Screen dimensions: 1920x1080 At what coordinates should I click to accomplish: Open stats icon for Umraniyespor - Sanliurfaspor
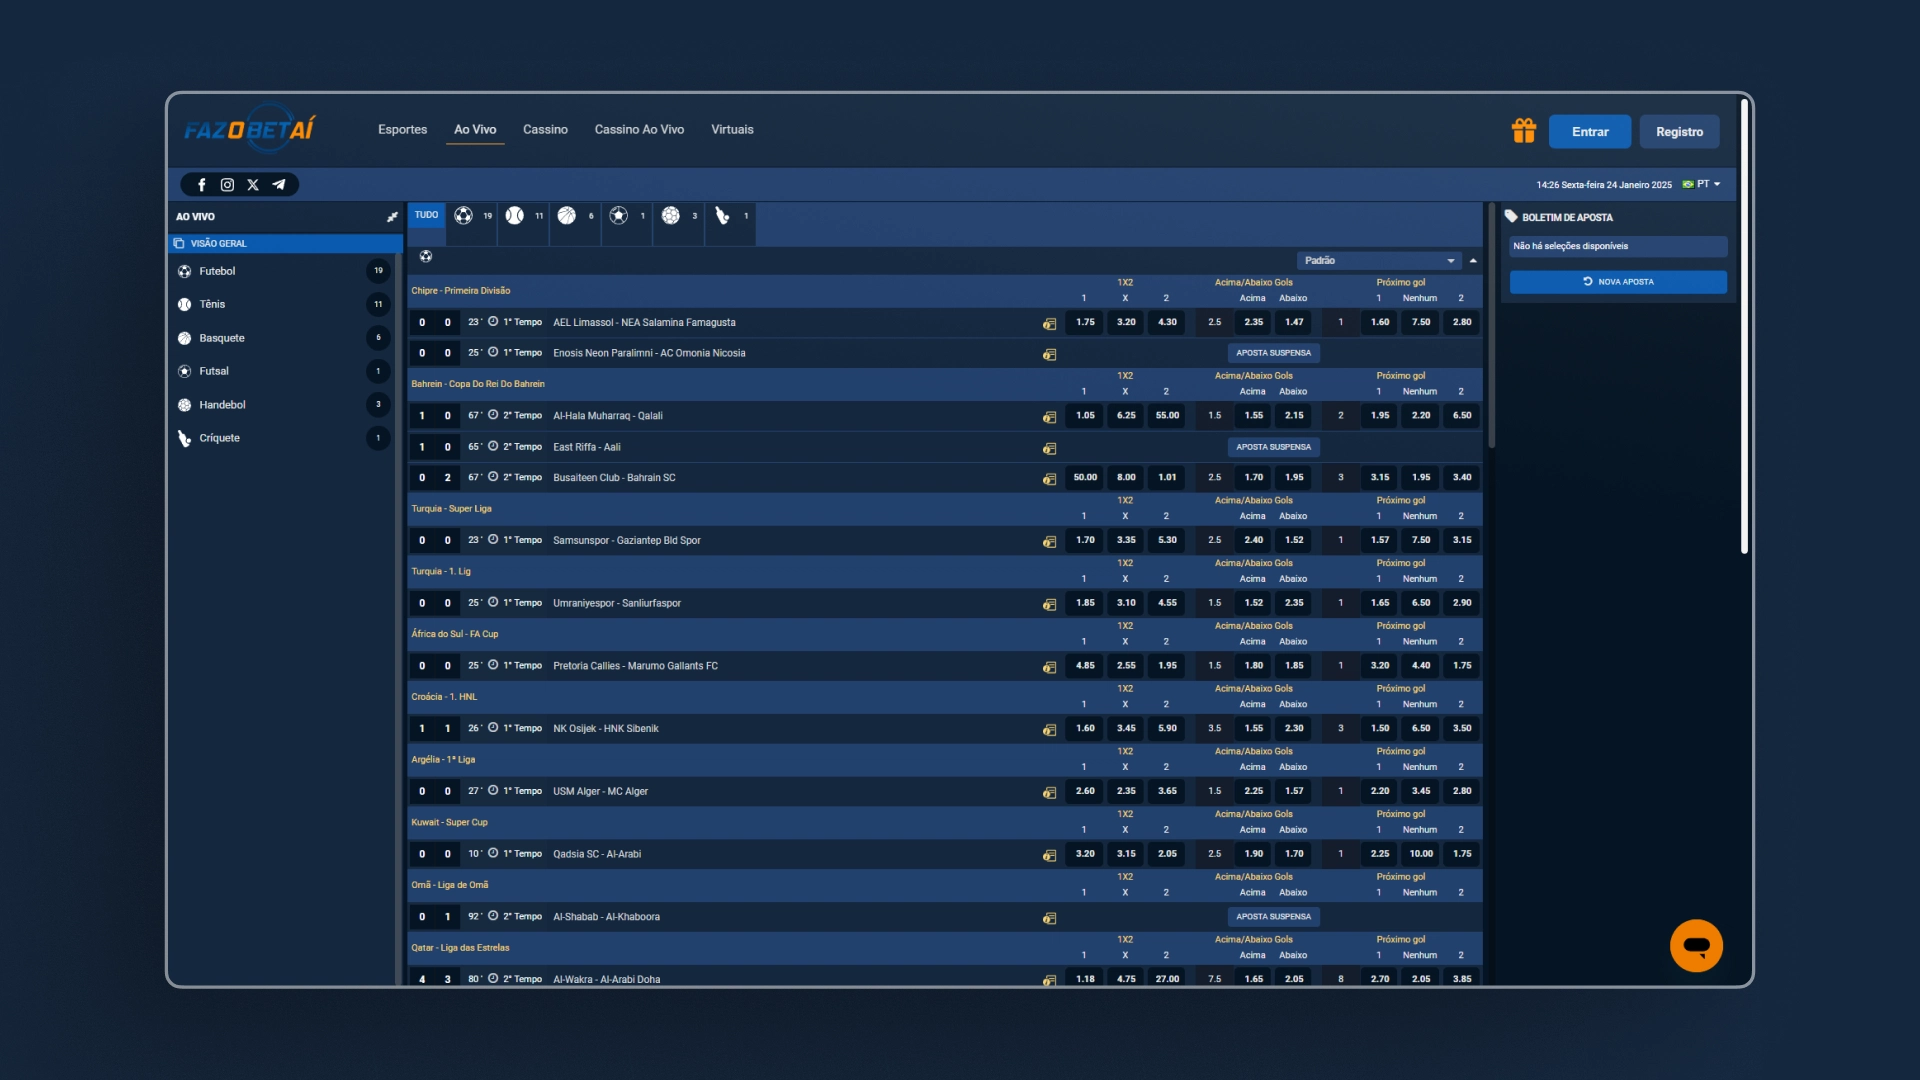click(1049, 604)
